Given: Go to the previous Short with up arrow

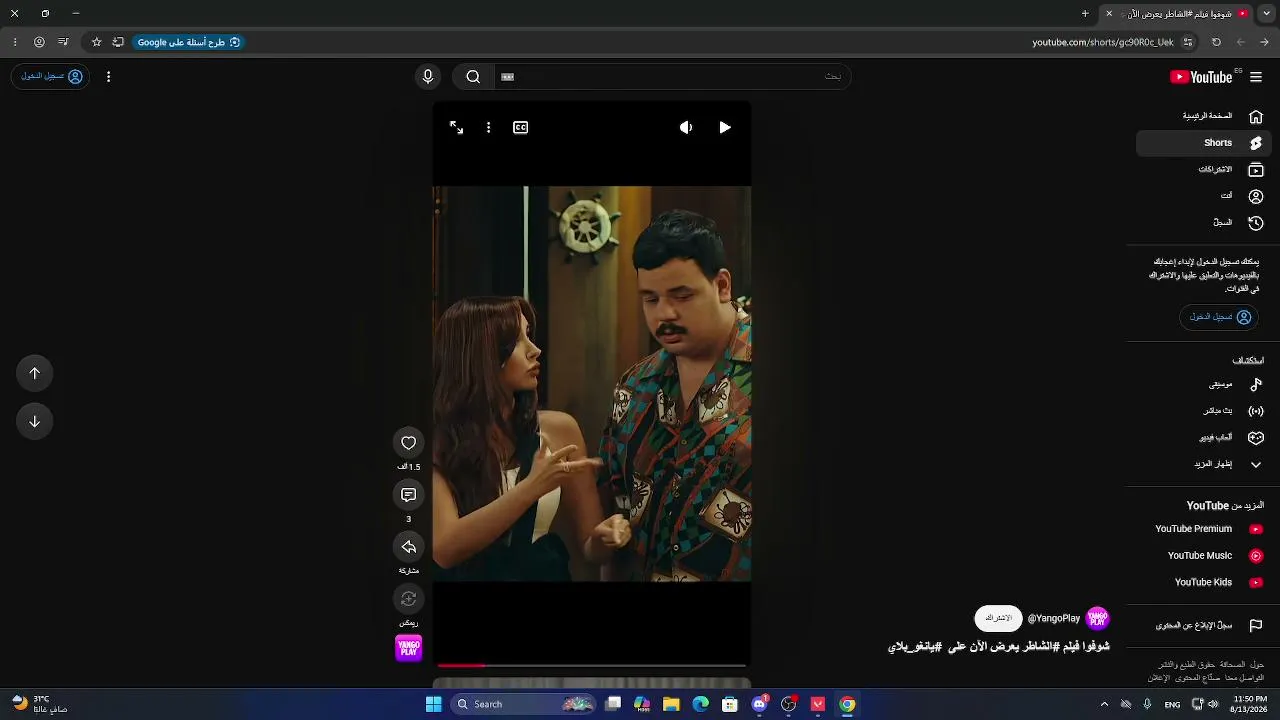Looking at the screenshot, I should (x=34, y=373).
